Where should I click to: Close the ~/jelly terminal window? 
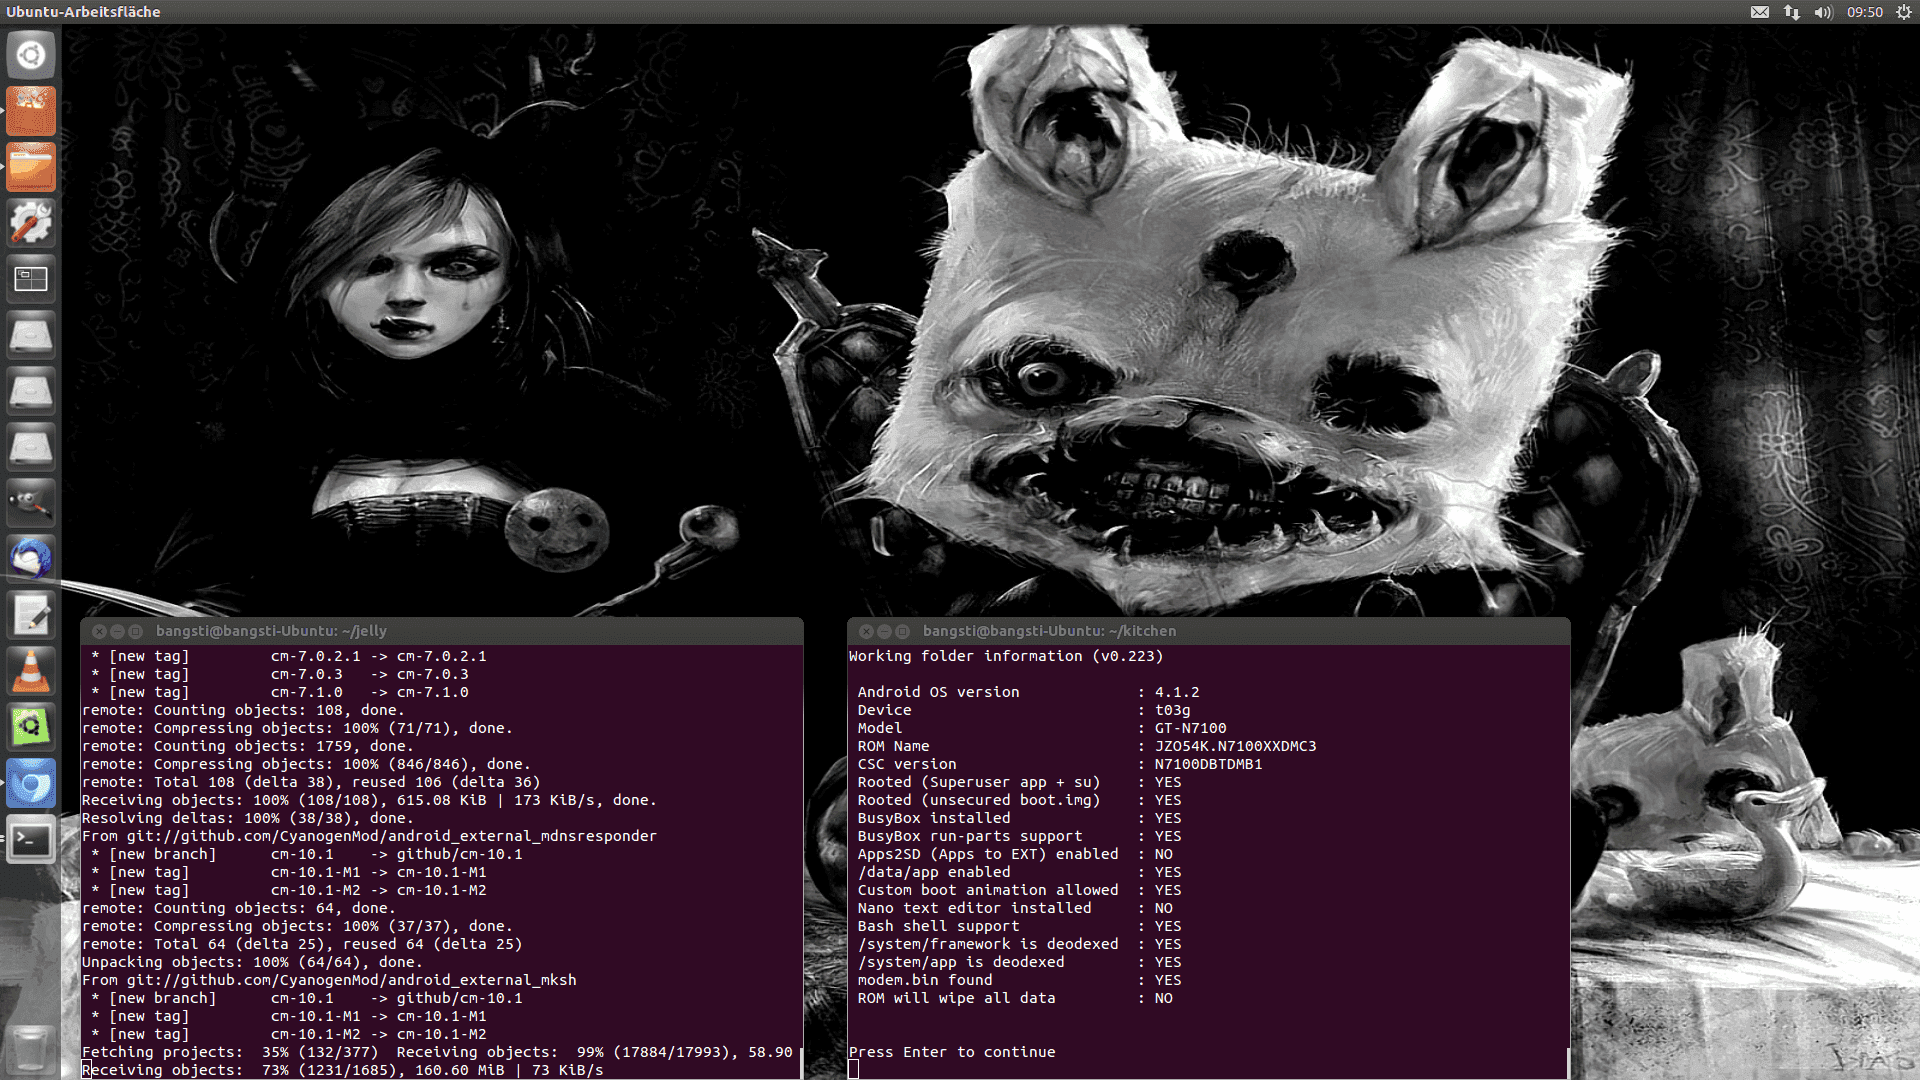99,631
